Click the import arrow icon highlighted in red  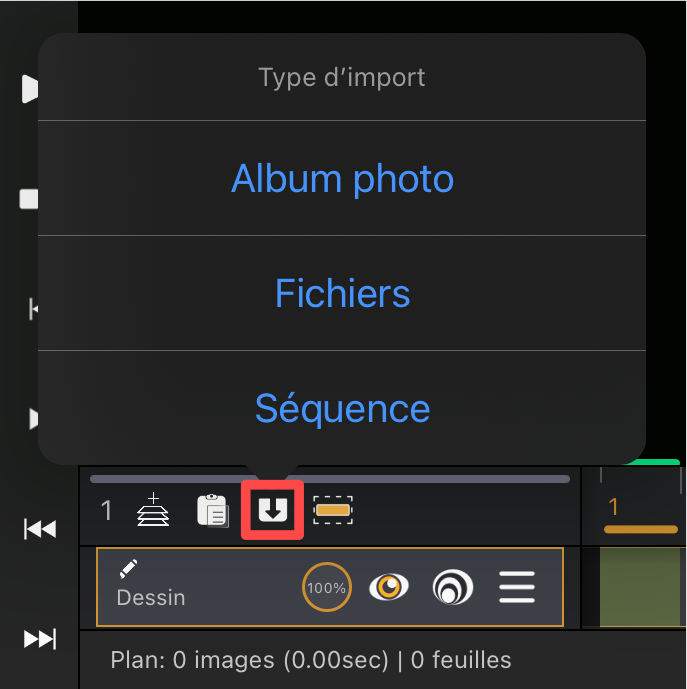pos(273,510)
